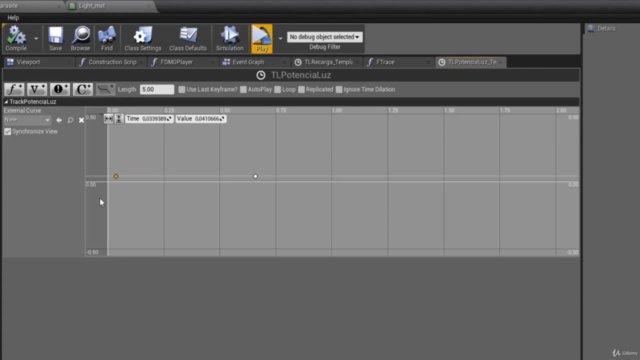Open Class Defaults

click(188, 38)
